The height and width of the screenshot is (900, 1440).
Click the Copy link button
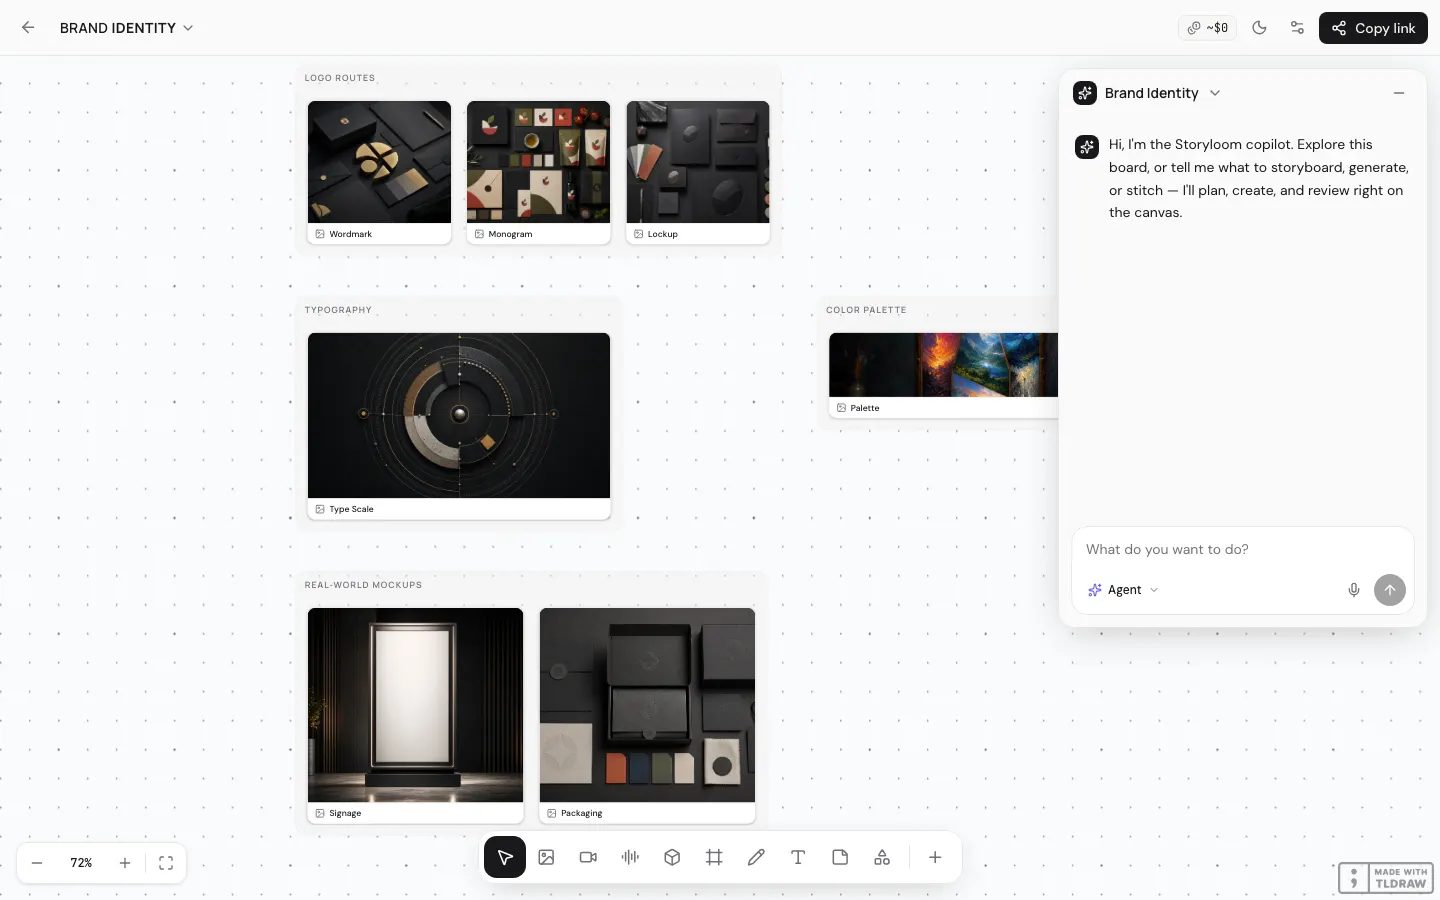click(x=1373, y=28)
